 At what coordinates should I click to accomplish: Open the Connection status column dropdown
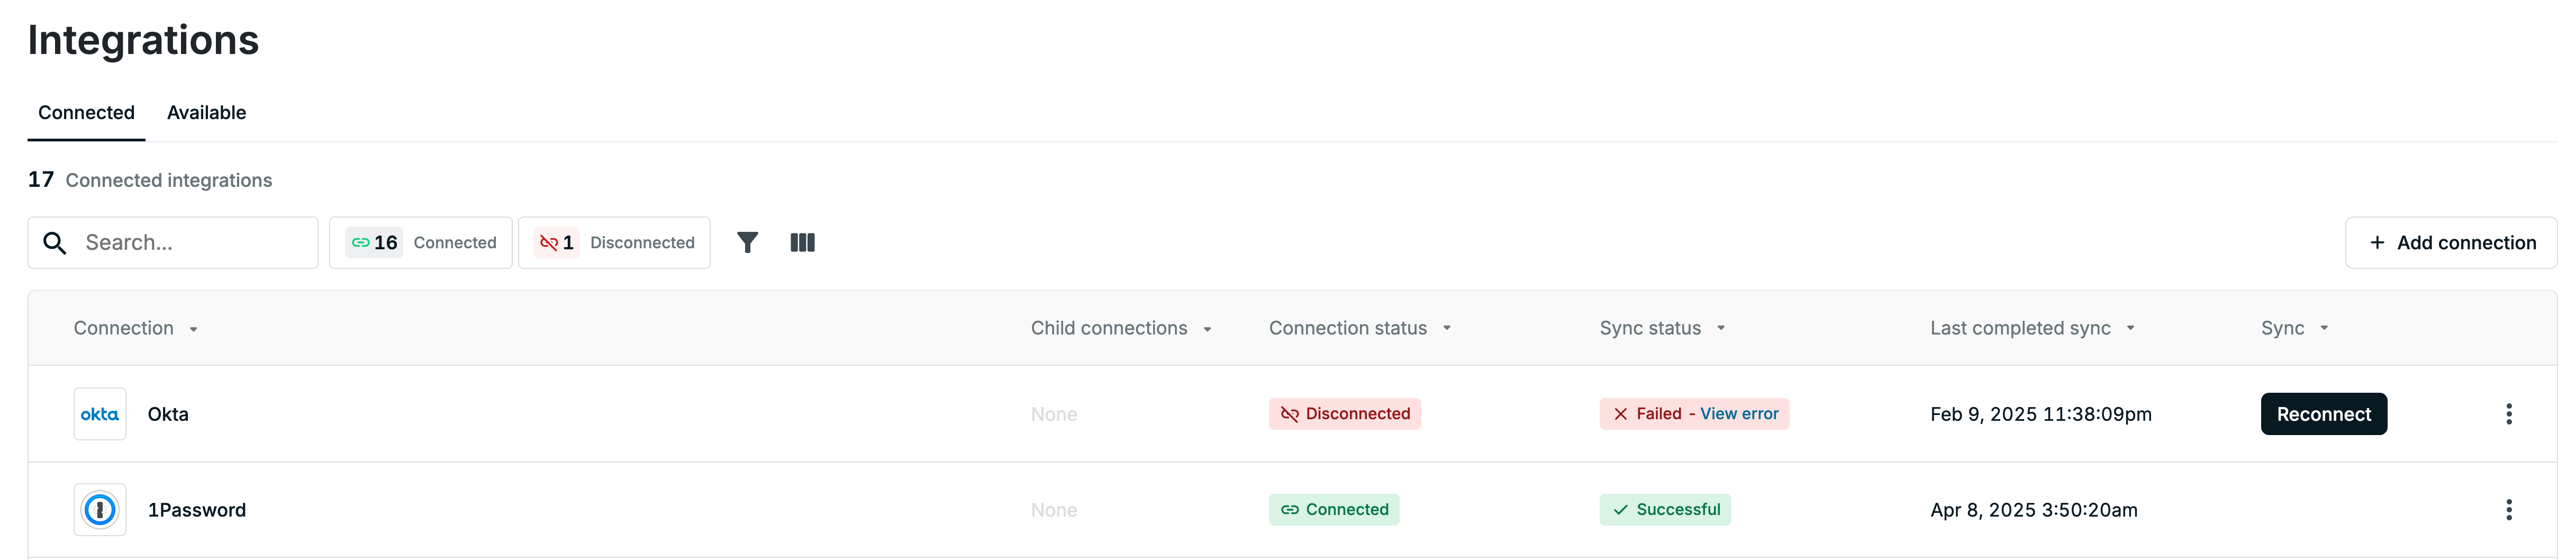(x=1446, y=329)
